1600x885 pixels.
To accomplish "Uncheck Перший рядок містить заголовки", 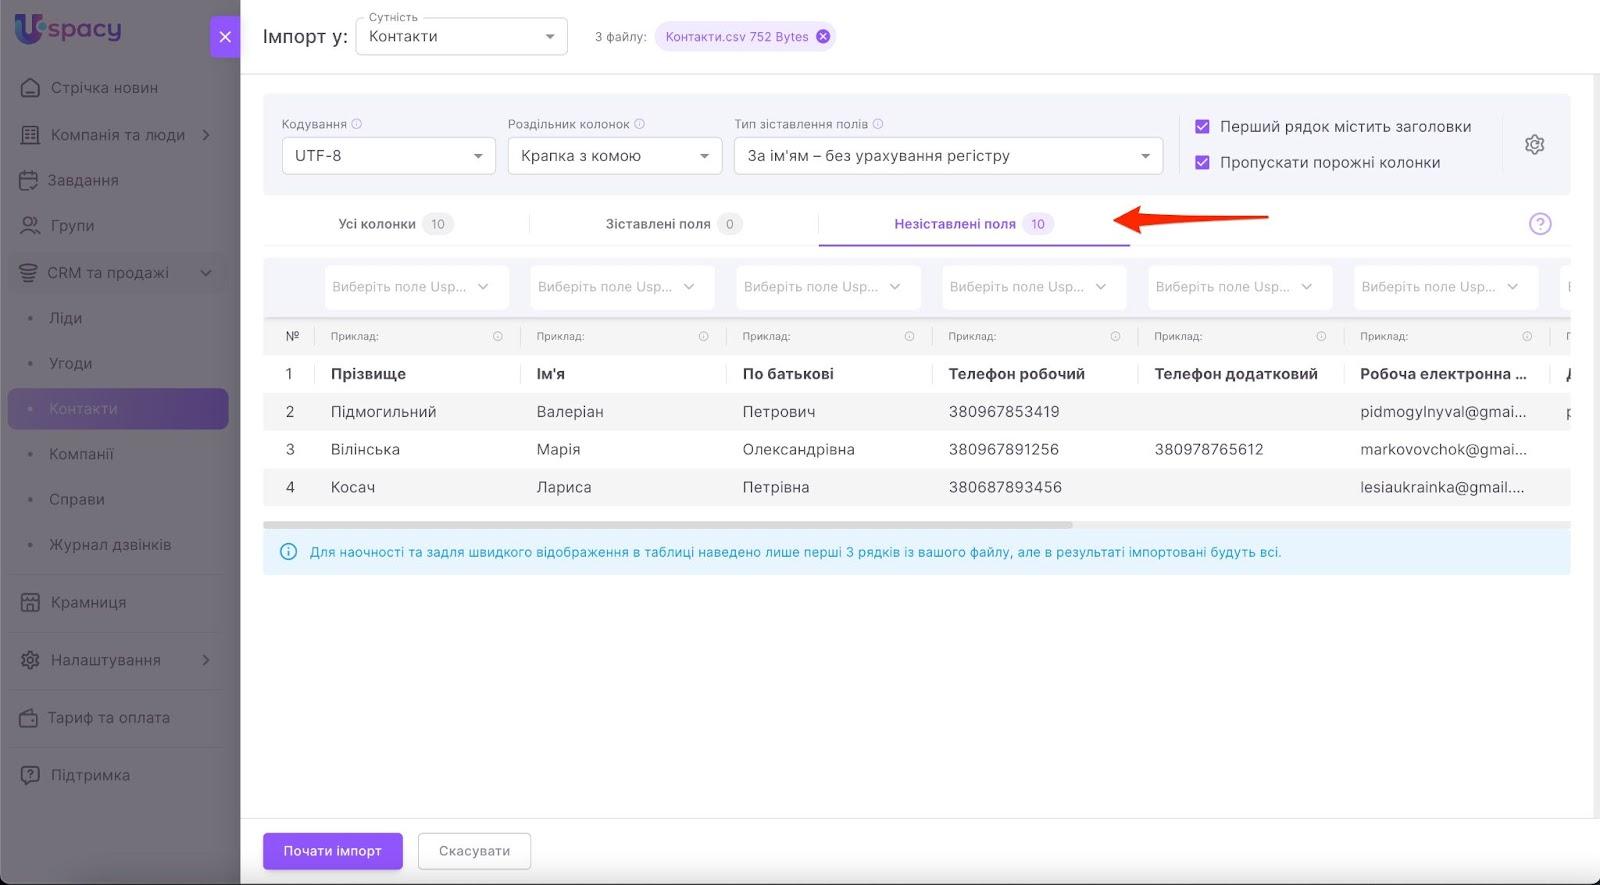I will click(x=1202, y=127).
